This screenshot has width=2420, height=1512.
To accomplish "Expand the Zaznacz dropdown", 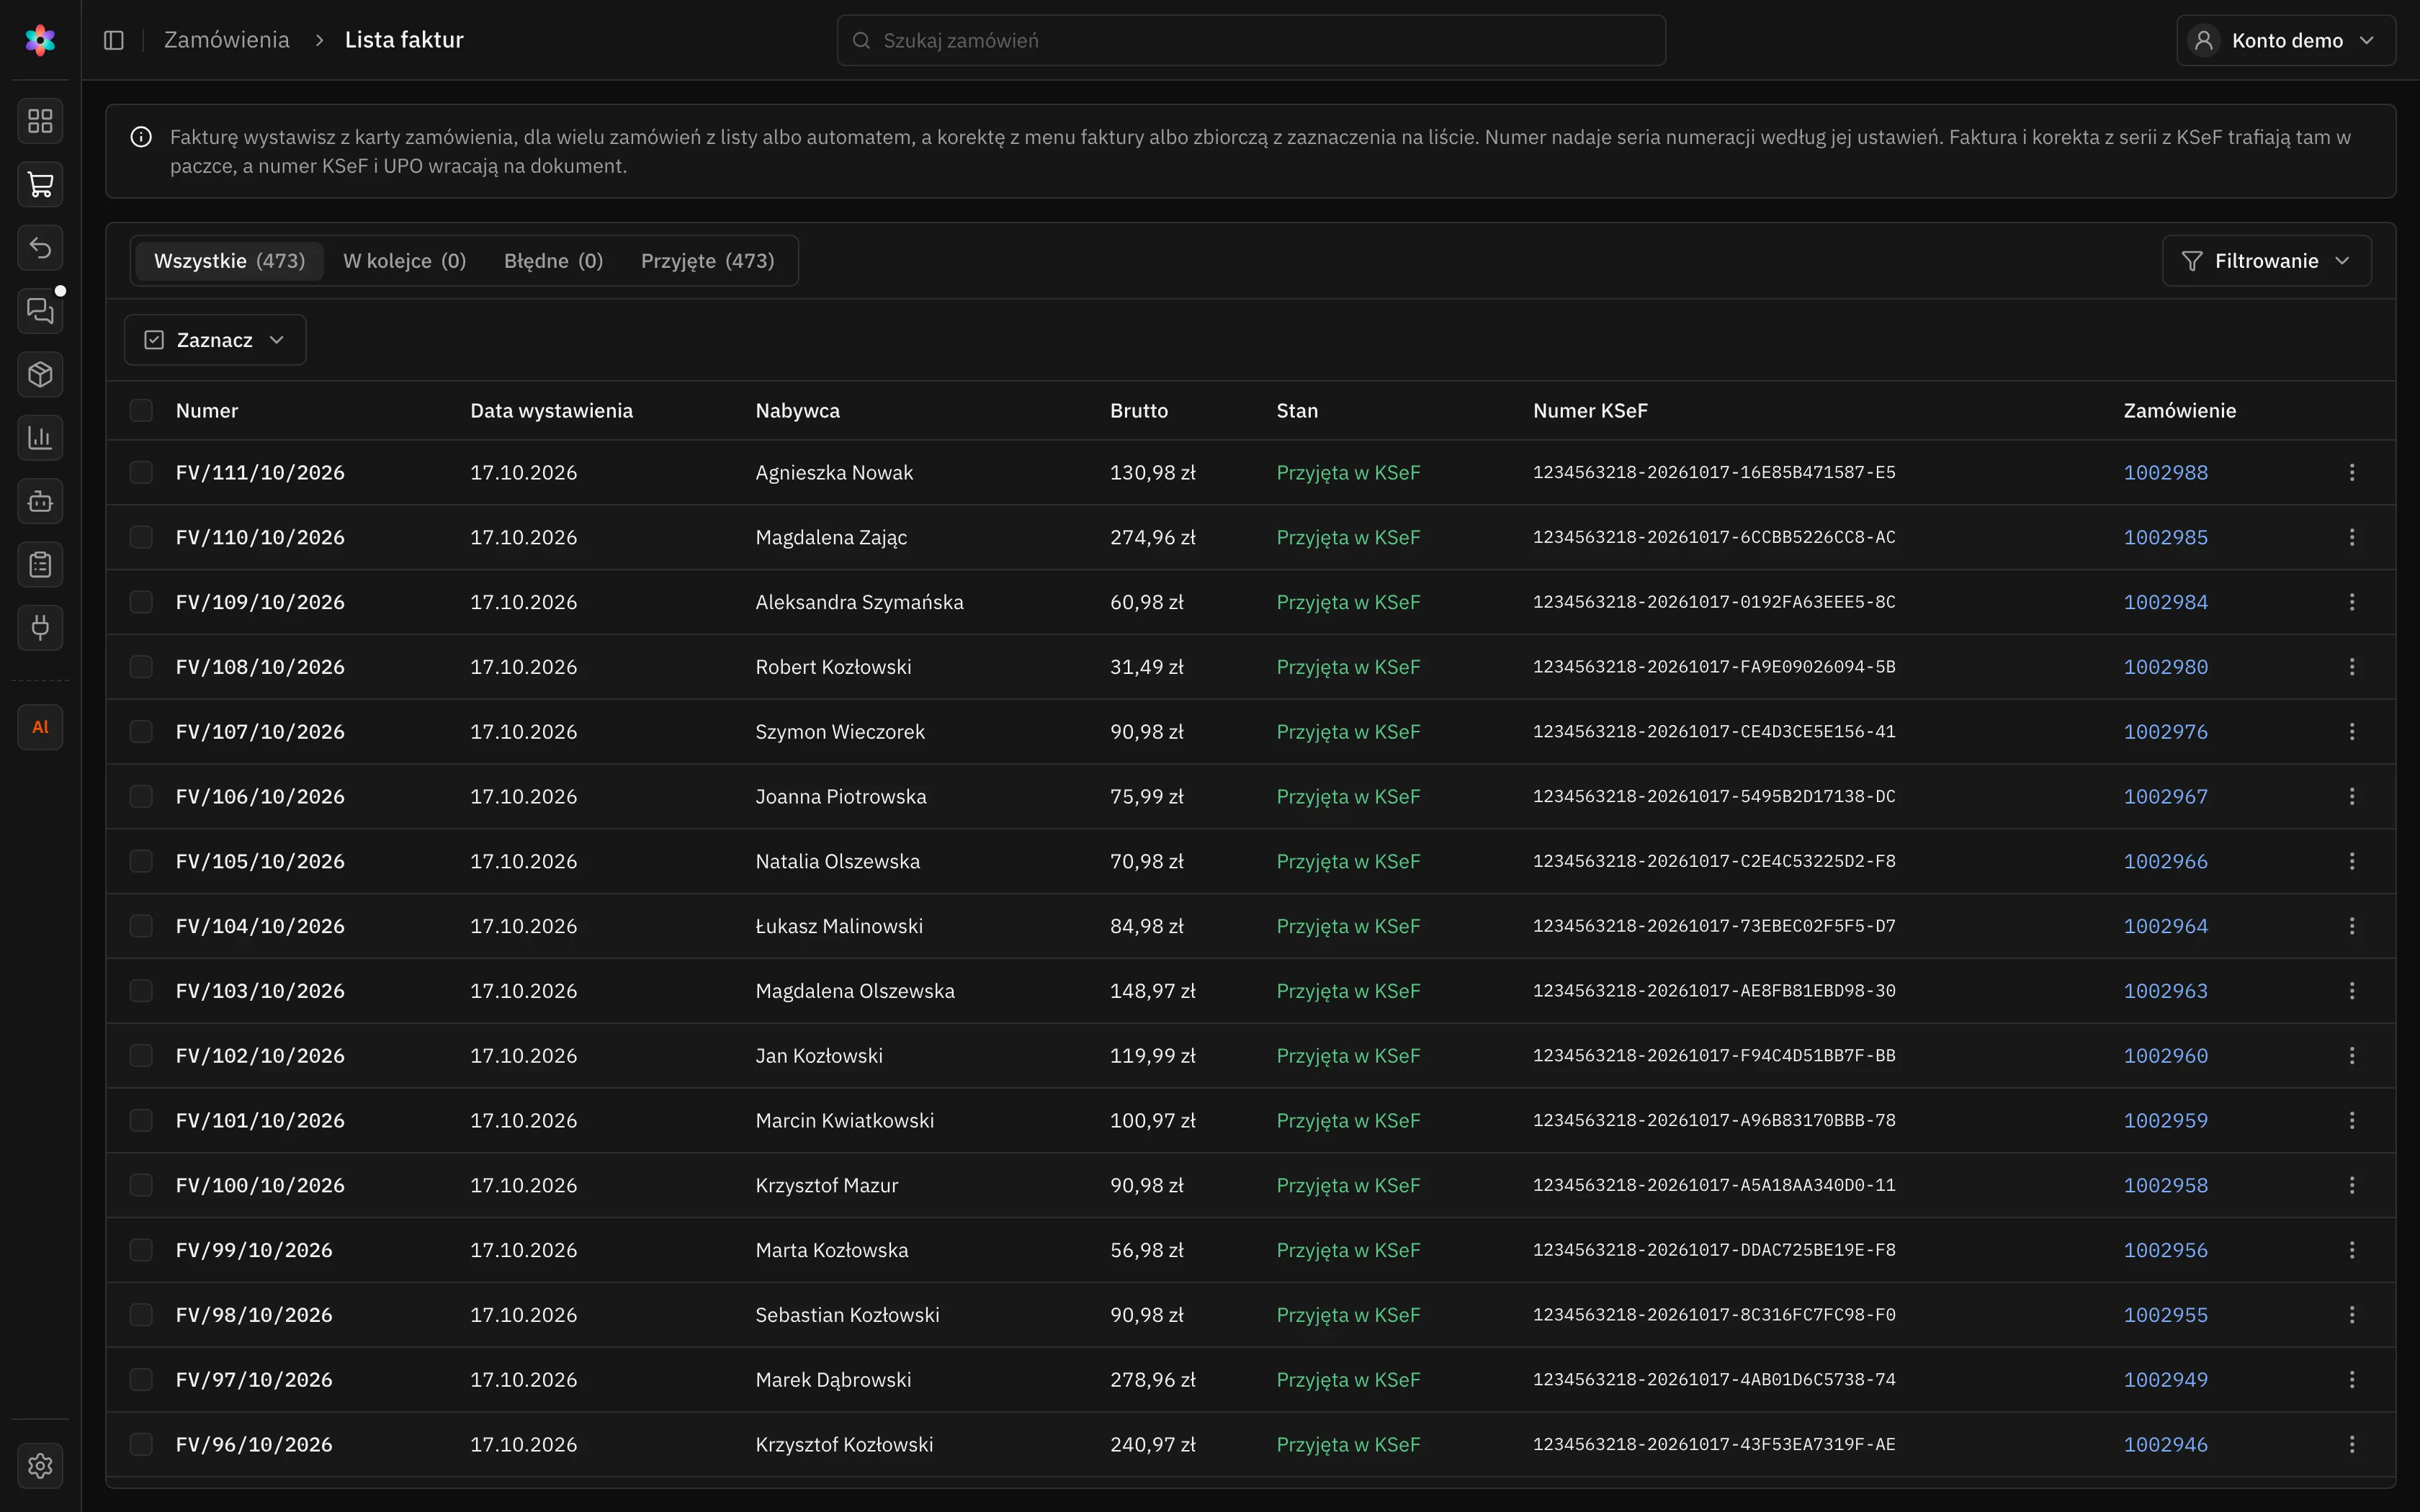I will click(215, 340).
